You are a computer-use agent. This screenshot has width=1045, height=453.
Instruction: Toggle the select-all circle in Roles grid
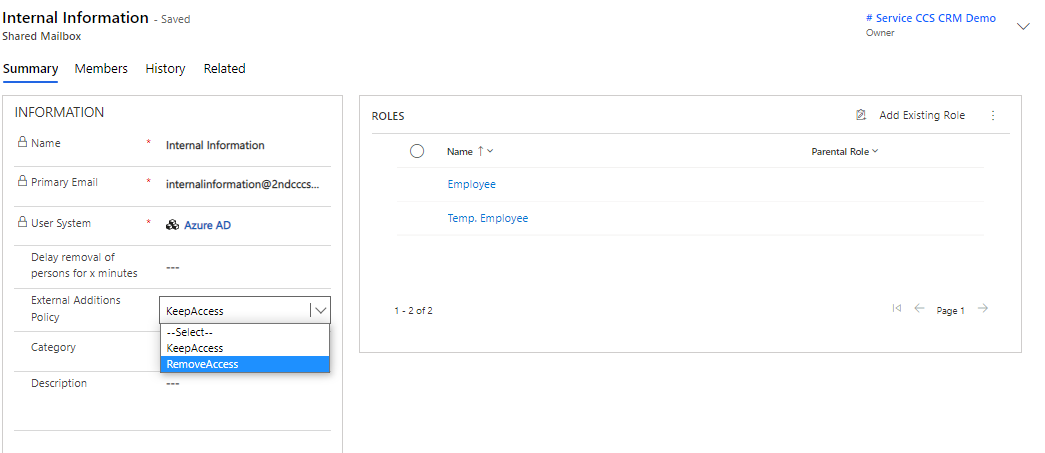tap(417, 151)
